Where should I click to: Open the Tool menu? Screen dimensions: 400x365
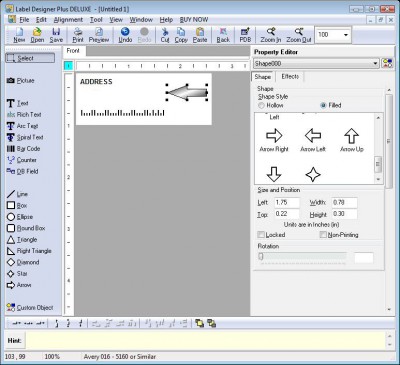point(96,20)
